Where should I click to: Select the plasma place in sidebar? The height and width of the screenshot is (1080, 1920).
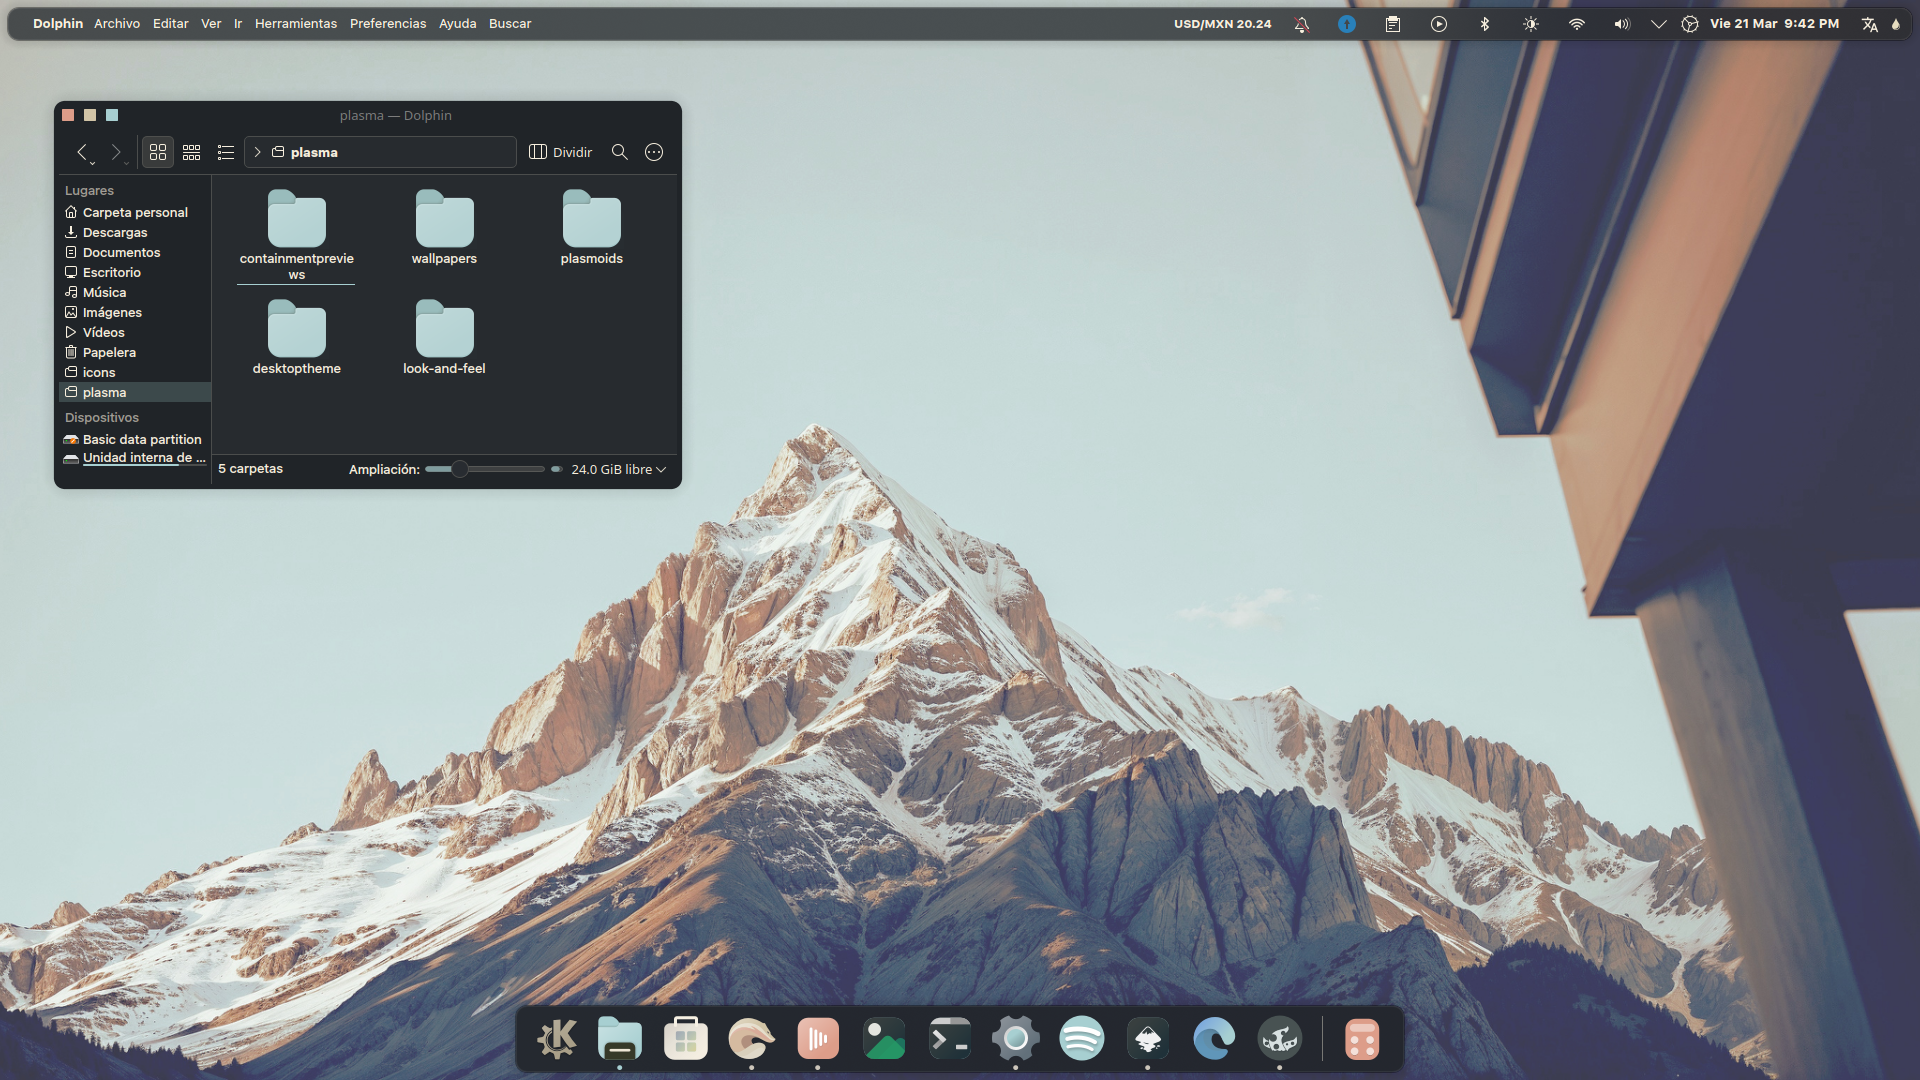click(x=134, y=392)
